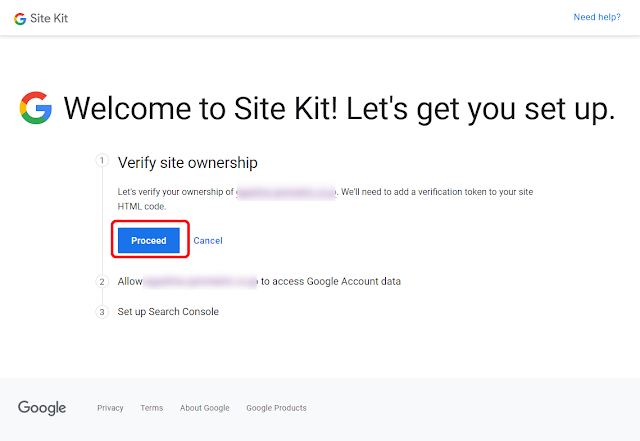Click the large Google G logo
The width and height of the screenshot is (640, 441).
pyautogui.click(x=36, y=108)
